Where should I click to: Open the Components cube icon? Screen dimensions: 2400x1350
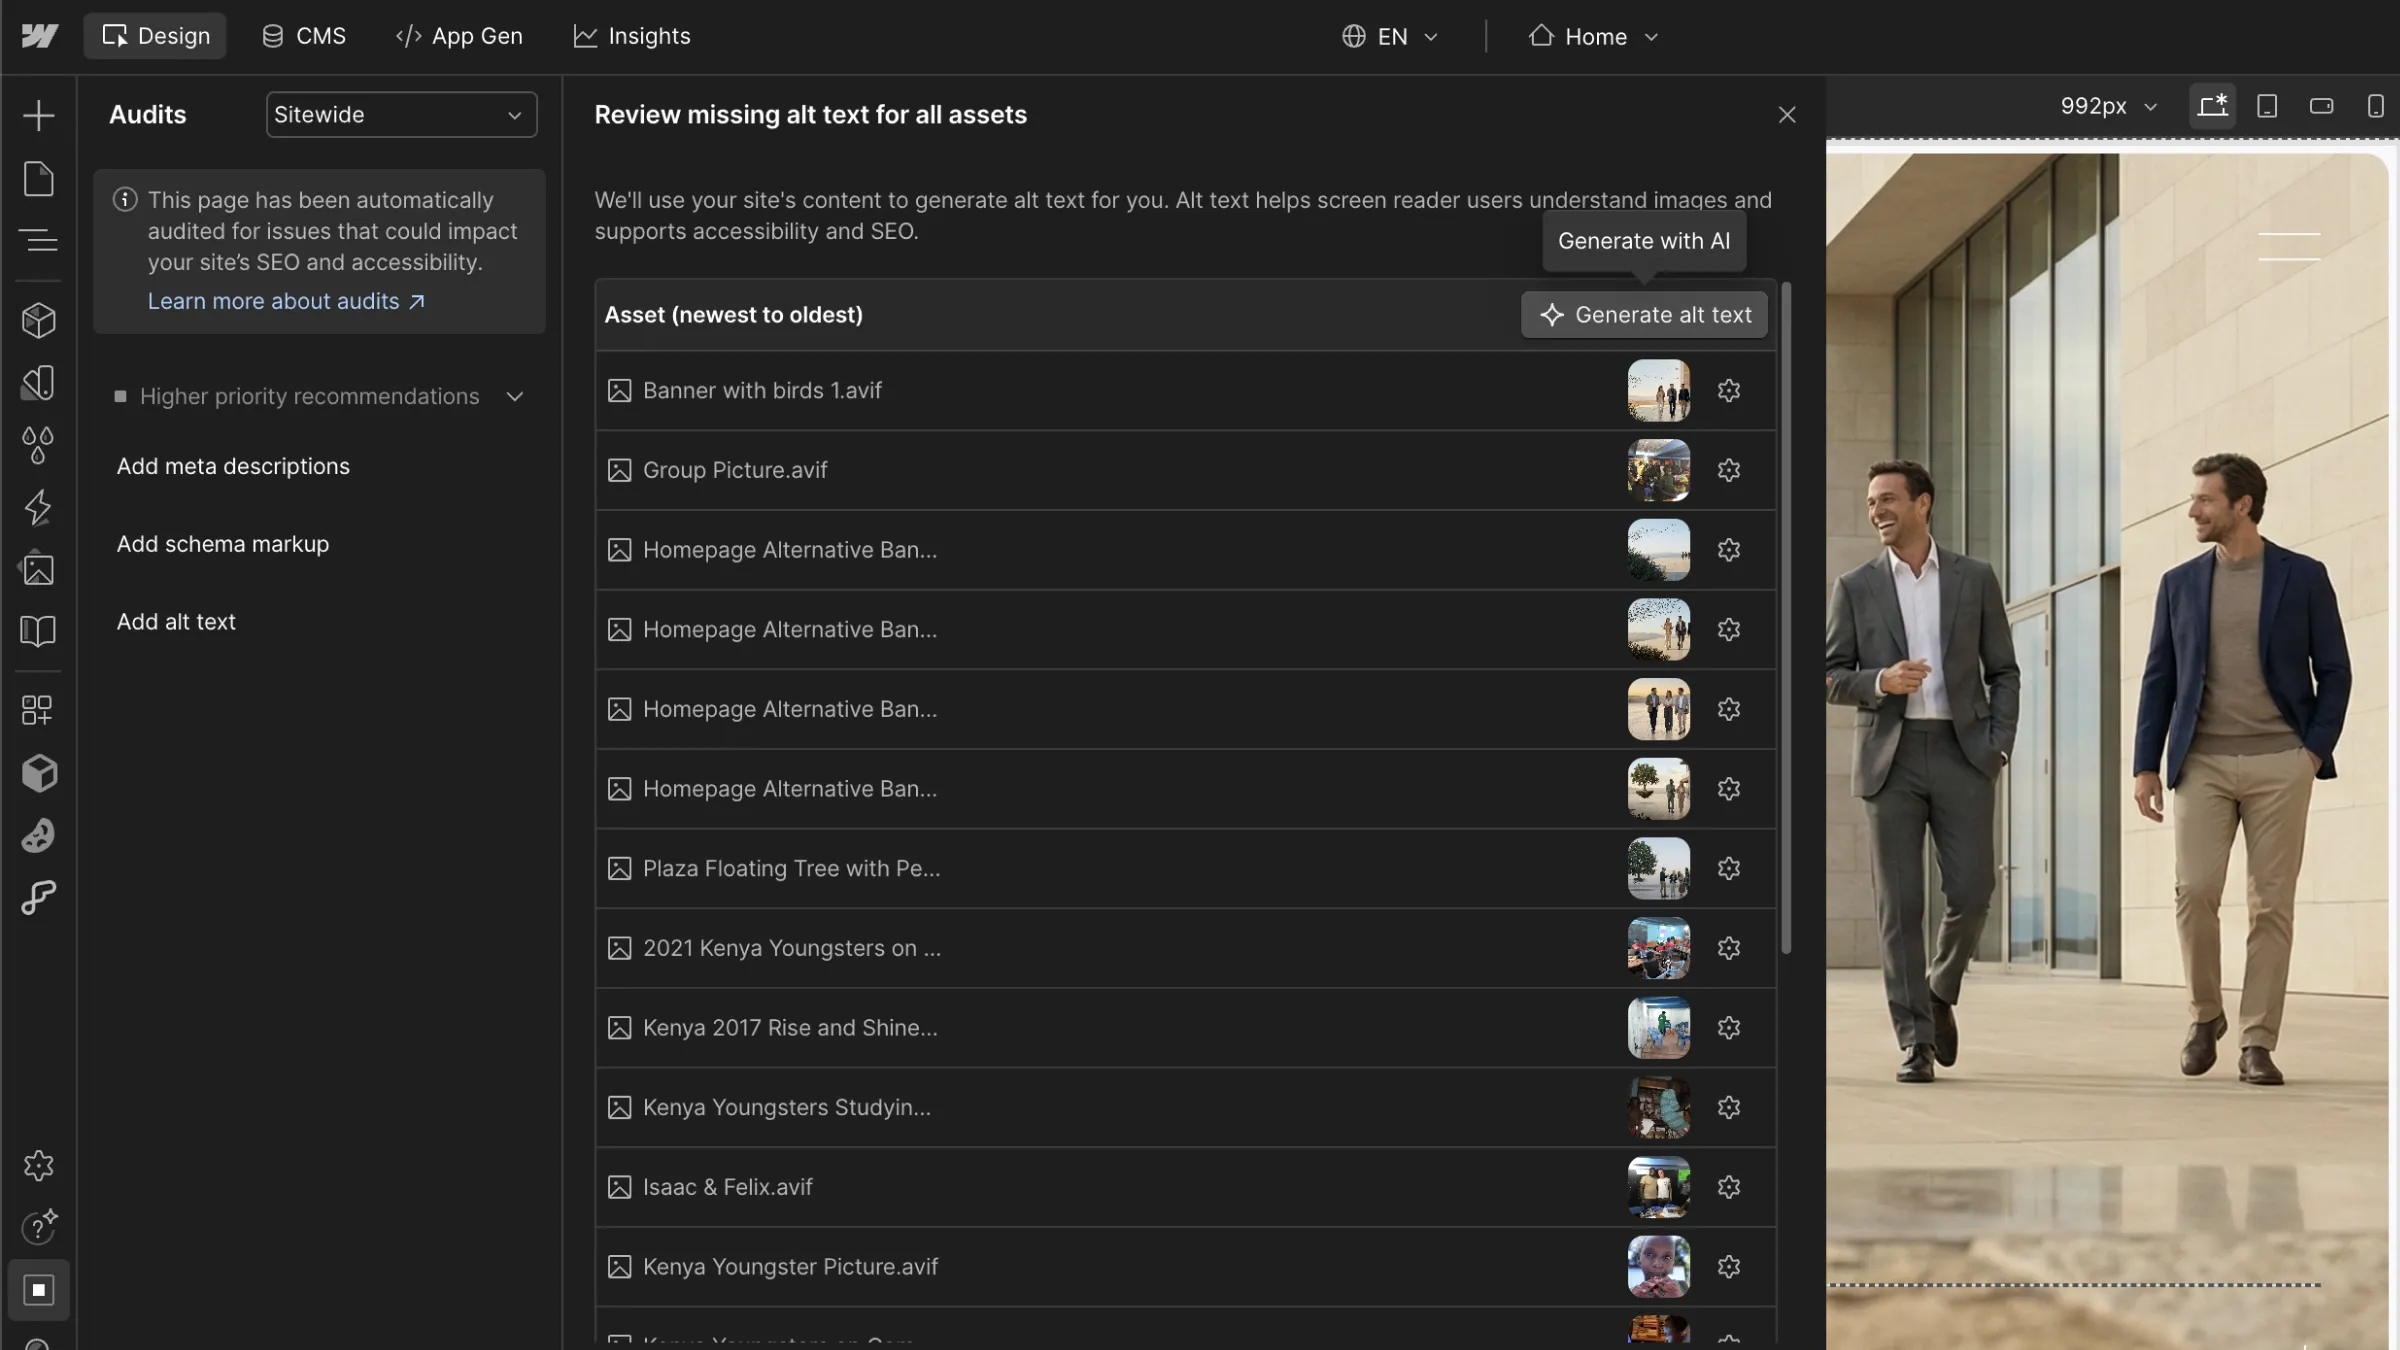38,320
